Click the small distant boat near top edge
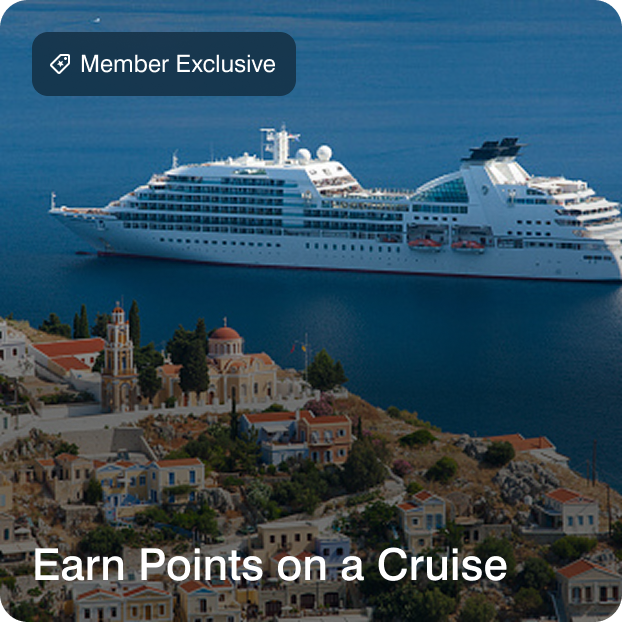Image resolution: width=622 pixels, height=622 pixels. tap(96, 20)
